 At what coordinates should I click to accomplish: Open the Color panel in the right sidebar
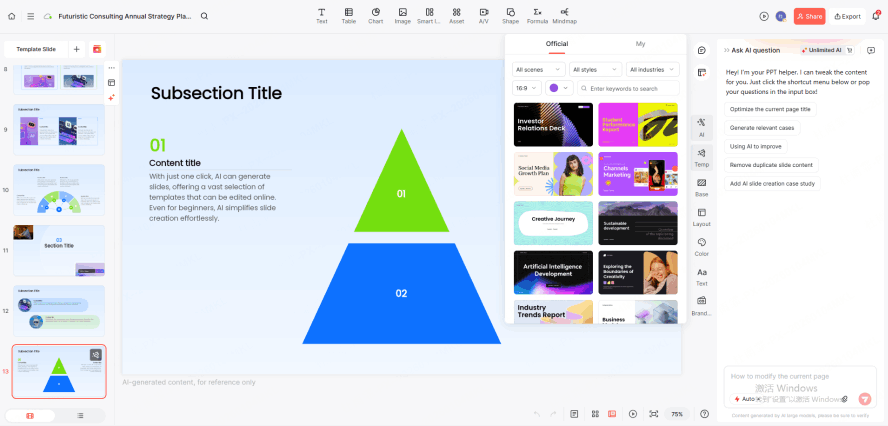coord(701,246)
